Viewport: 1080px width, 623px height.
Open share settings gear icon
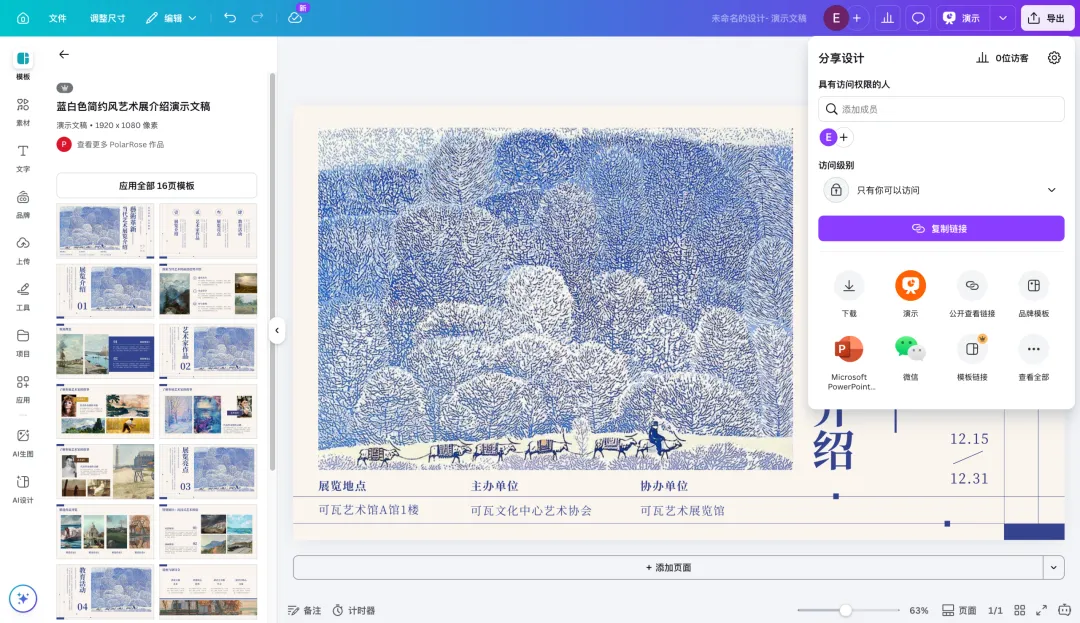[x=1054, y=58]
